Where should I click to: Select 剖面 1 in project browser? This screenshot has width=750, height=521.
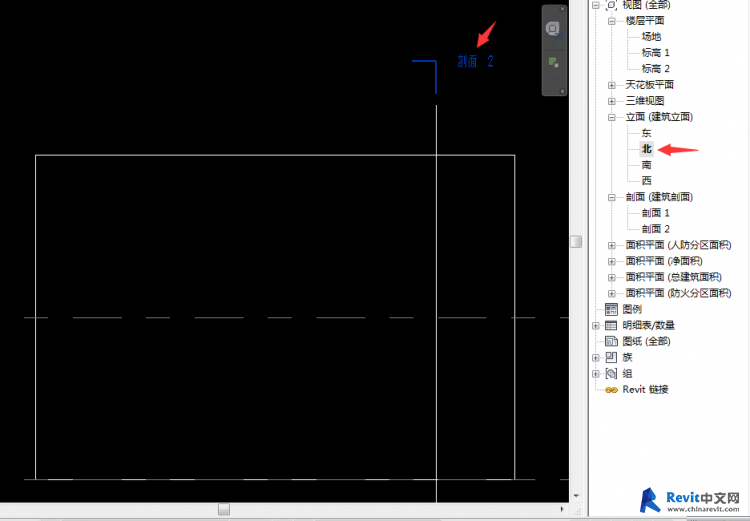point(655,213)
